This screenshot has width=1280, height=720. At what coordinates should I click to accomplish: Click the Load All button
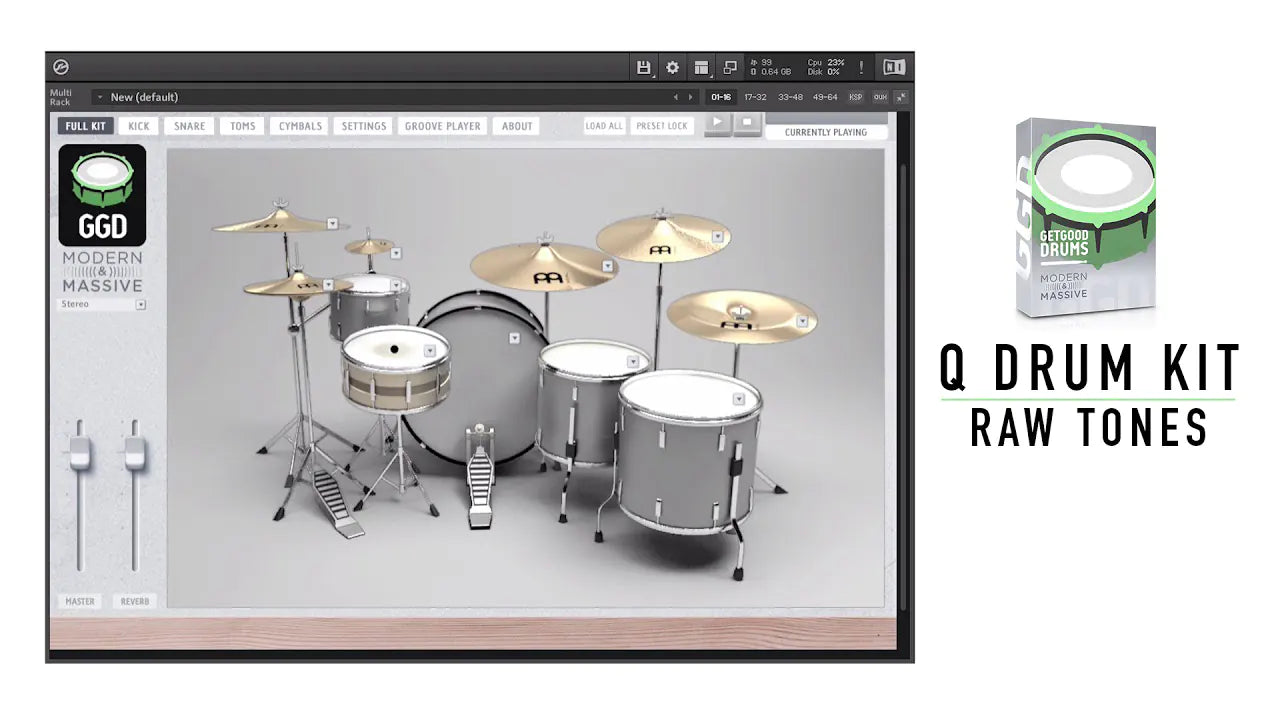coord(604,126)
